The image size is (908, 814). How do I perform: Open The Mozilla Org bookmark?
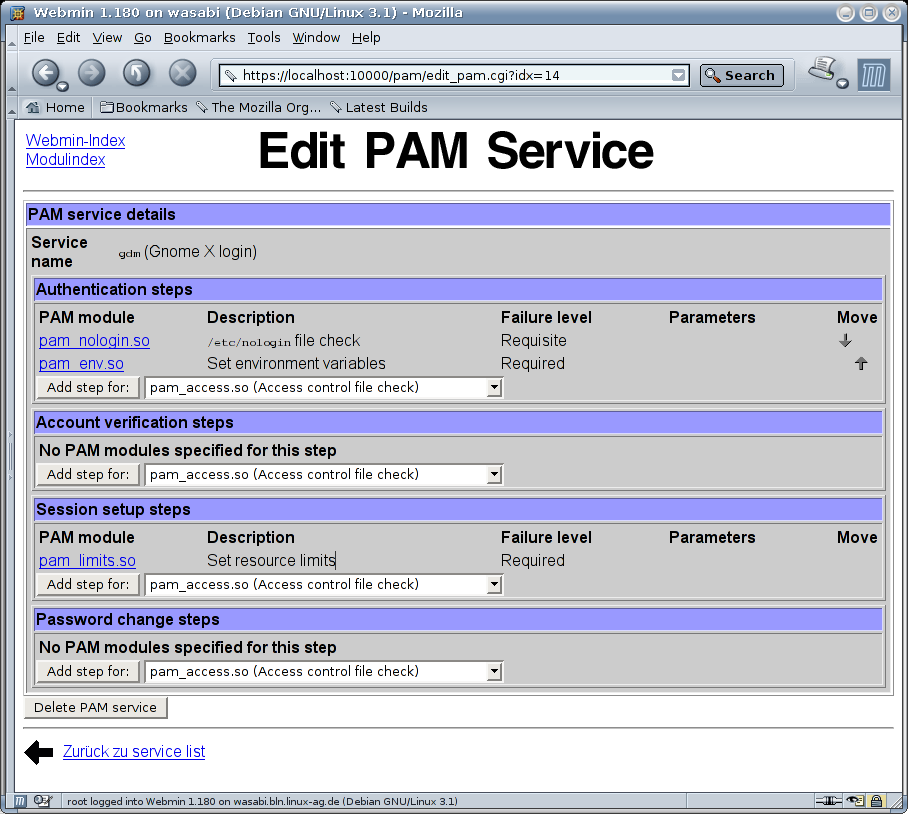tap(258, 108)
